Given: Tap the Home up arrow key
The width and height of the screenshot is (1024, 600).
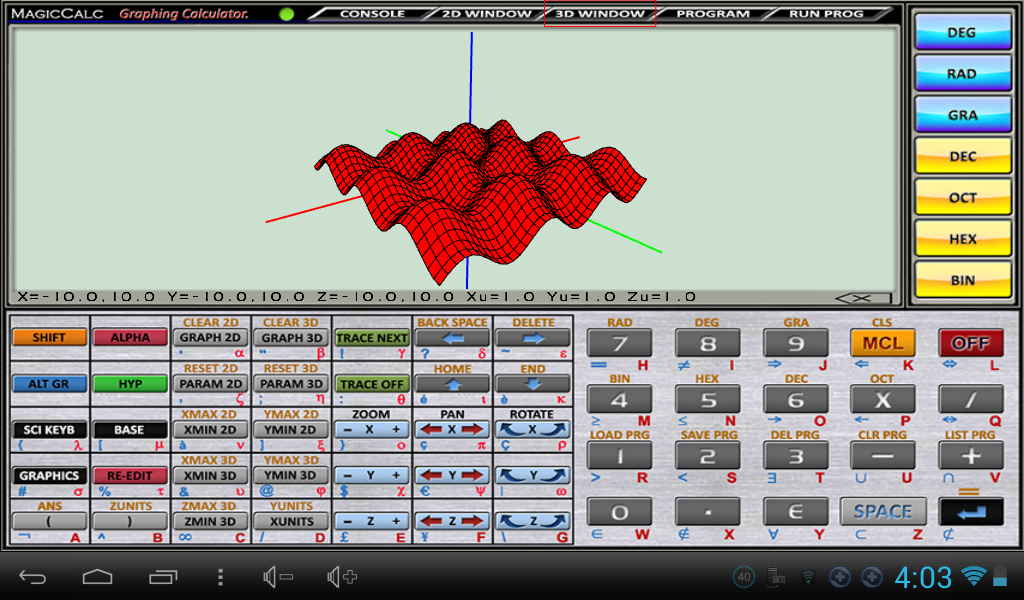Looking at the screenshot, I should 452,384.
